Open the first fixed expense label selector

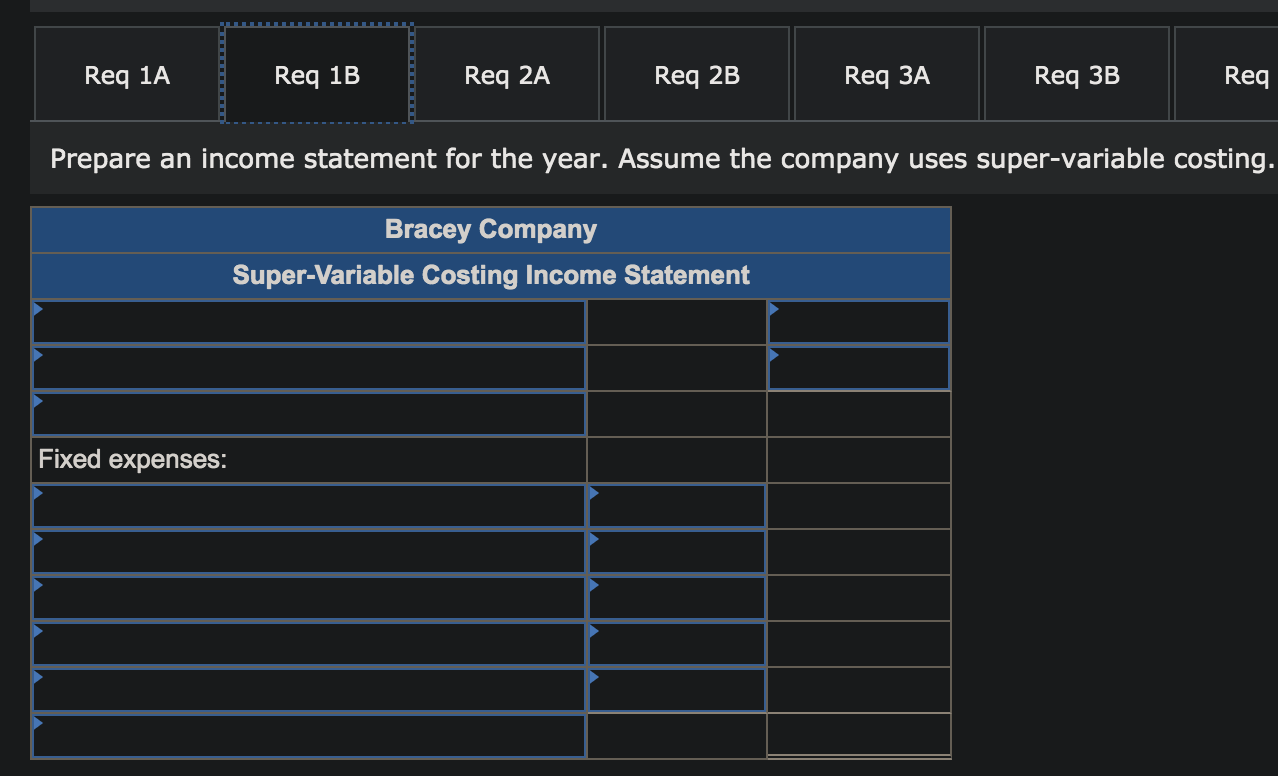[x=310, y=506]
